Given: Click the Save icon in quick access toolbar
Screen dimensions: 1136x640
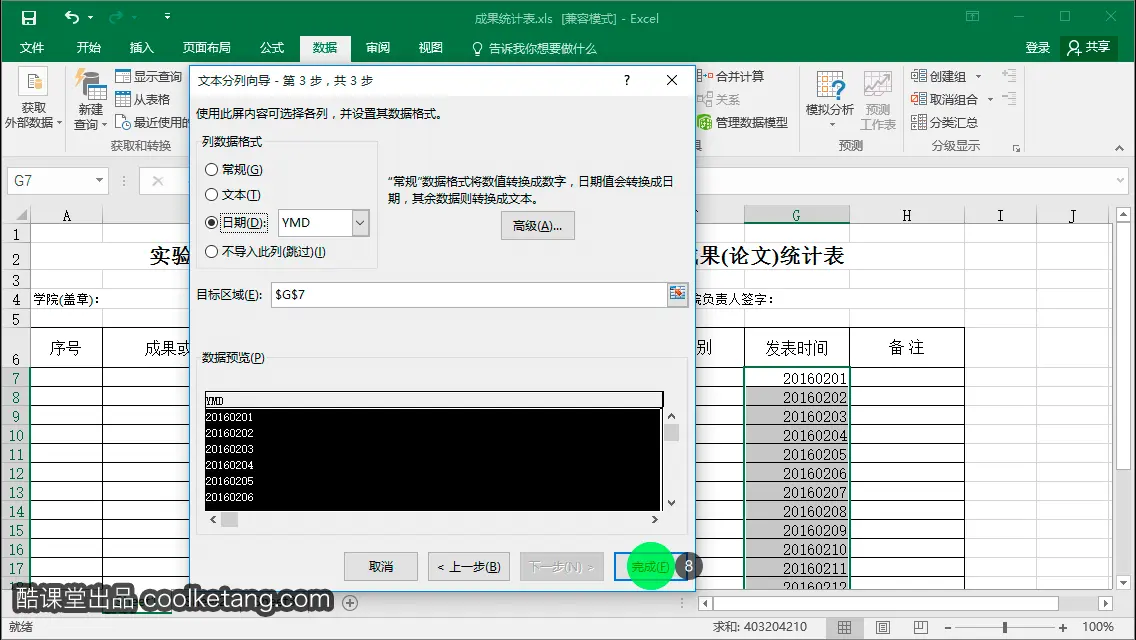Looking at the screenshot, I should 28,17.
